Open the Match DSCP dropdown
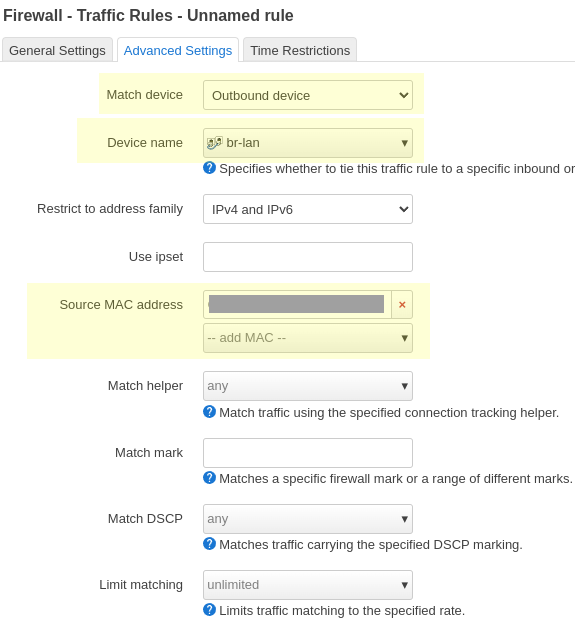This screenshot has height=623, width=575. coord(308,519)
